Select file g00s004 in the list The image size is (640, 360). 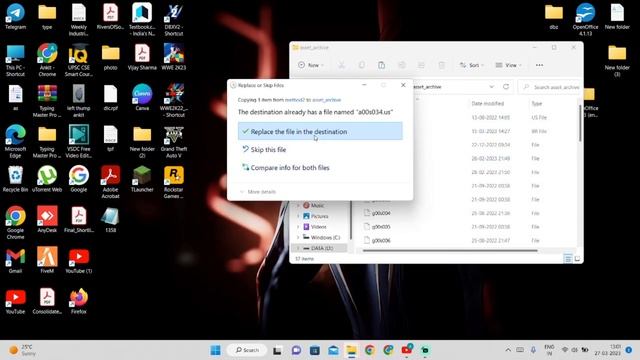[377, 213]
